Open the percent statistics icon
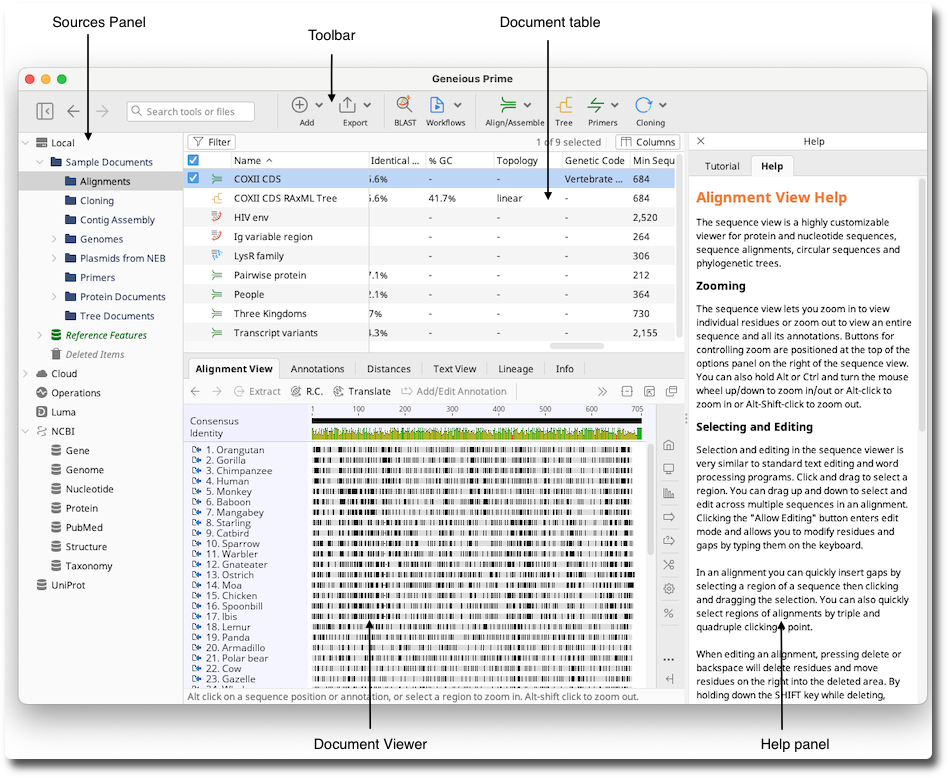 (x=669, y=613)
